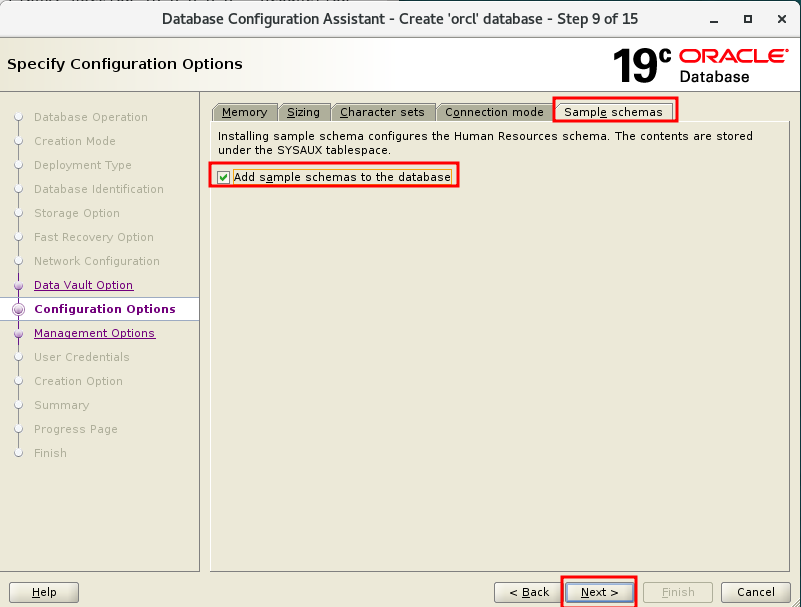
Task: Click the Data Vault Option step bullet
Action: [x=18, y=285]
